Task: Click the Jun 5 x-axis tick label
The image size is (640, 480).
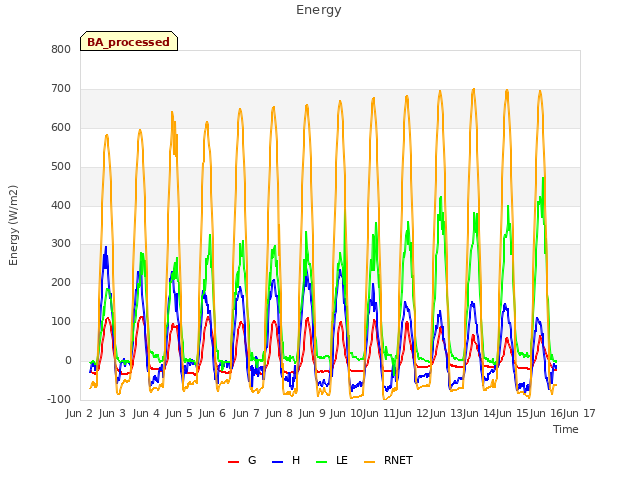Action: point(179,413)
